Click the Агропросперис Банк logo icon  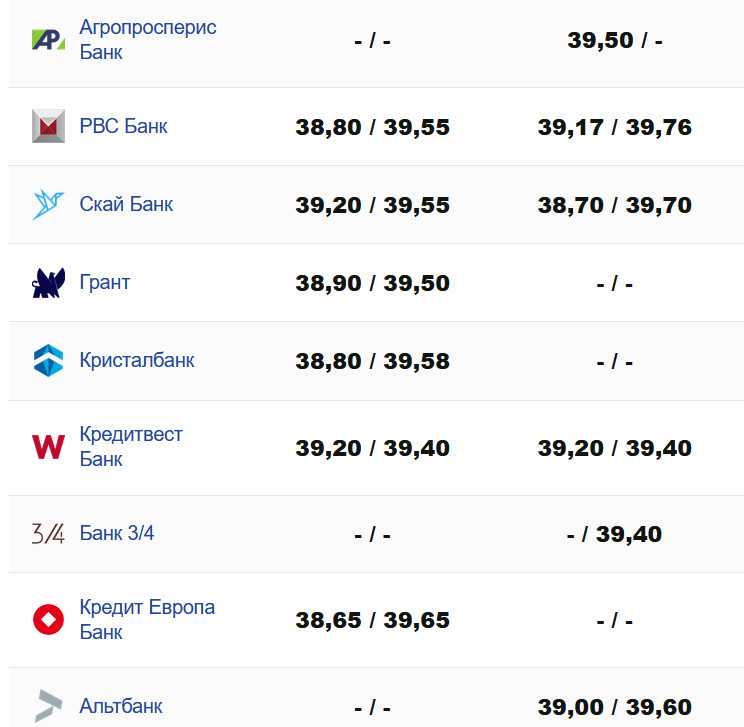point(48,40)
